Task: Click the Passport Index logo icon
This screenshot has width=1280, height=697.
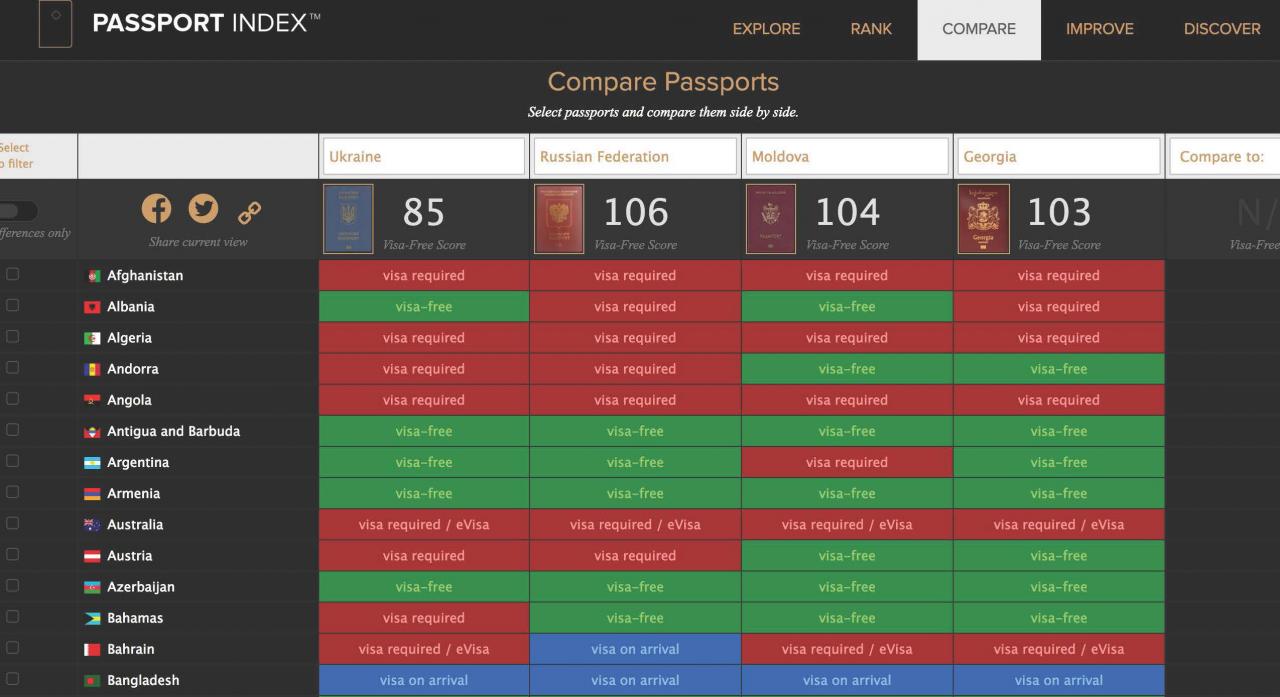Action: pyautogui.click(x=55, y=24)
